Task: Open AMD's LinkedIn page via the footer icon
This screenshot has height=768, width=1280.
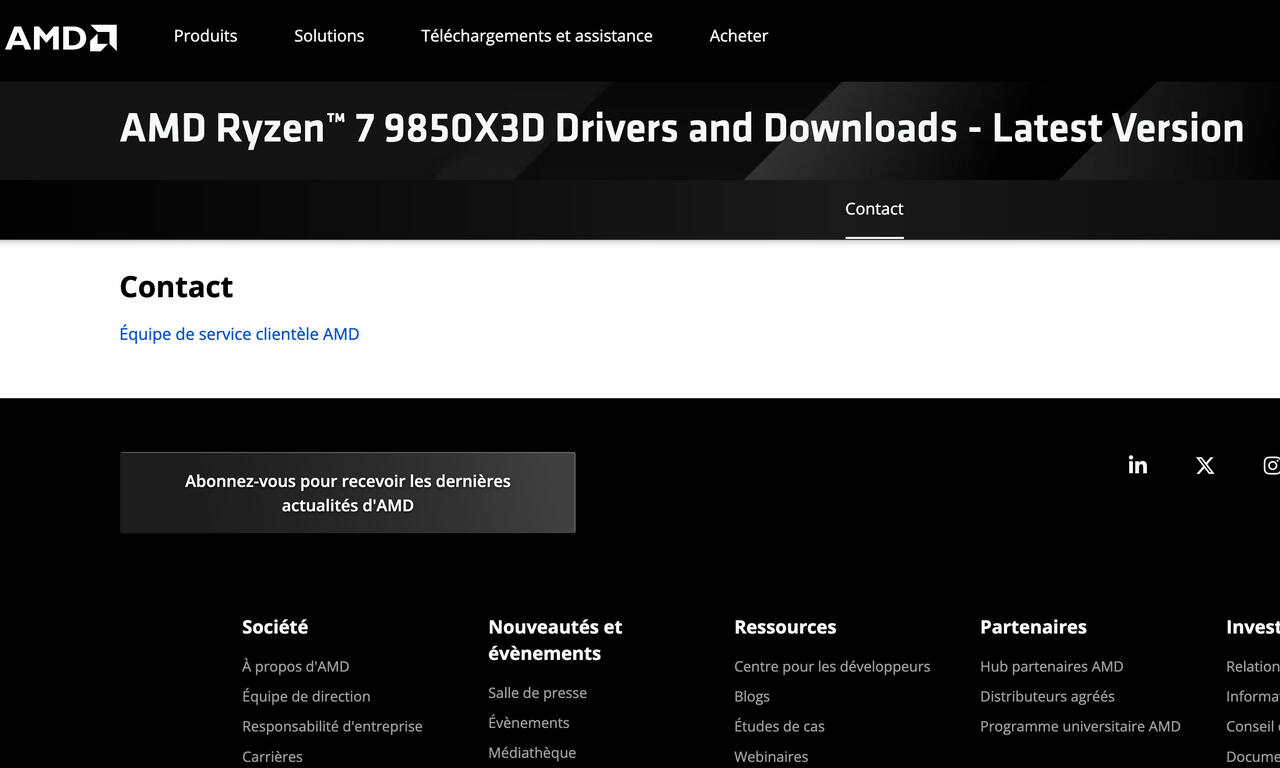Action: point(1137,464)
